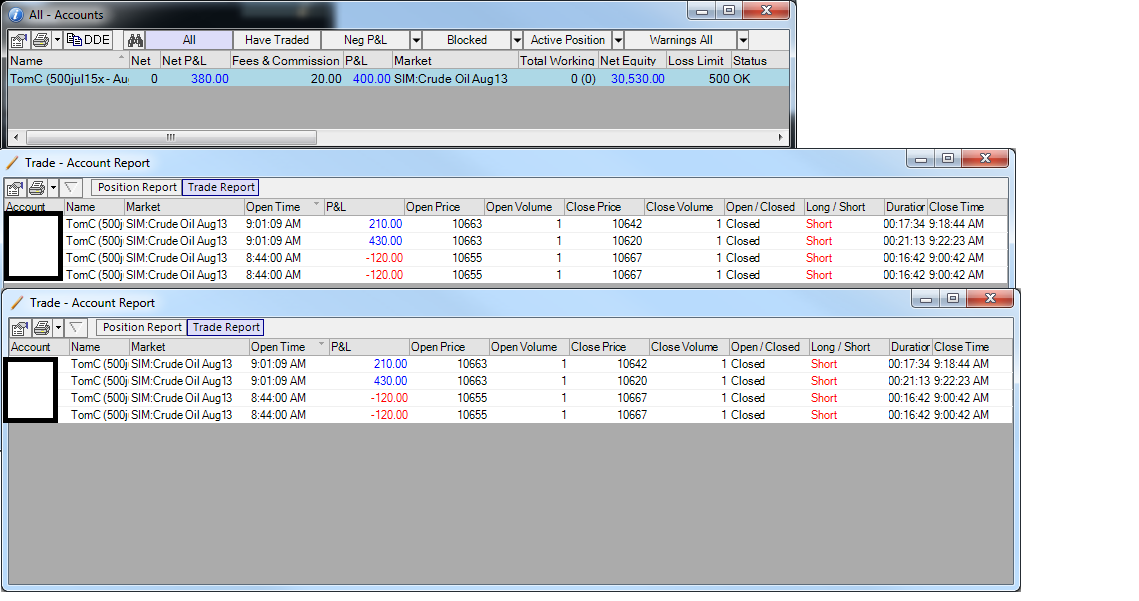Expand the Blocked dropdown arrow
Viewport: 1139px width, 601px height.
point(517,40)
